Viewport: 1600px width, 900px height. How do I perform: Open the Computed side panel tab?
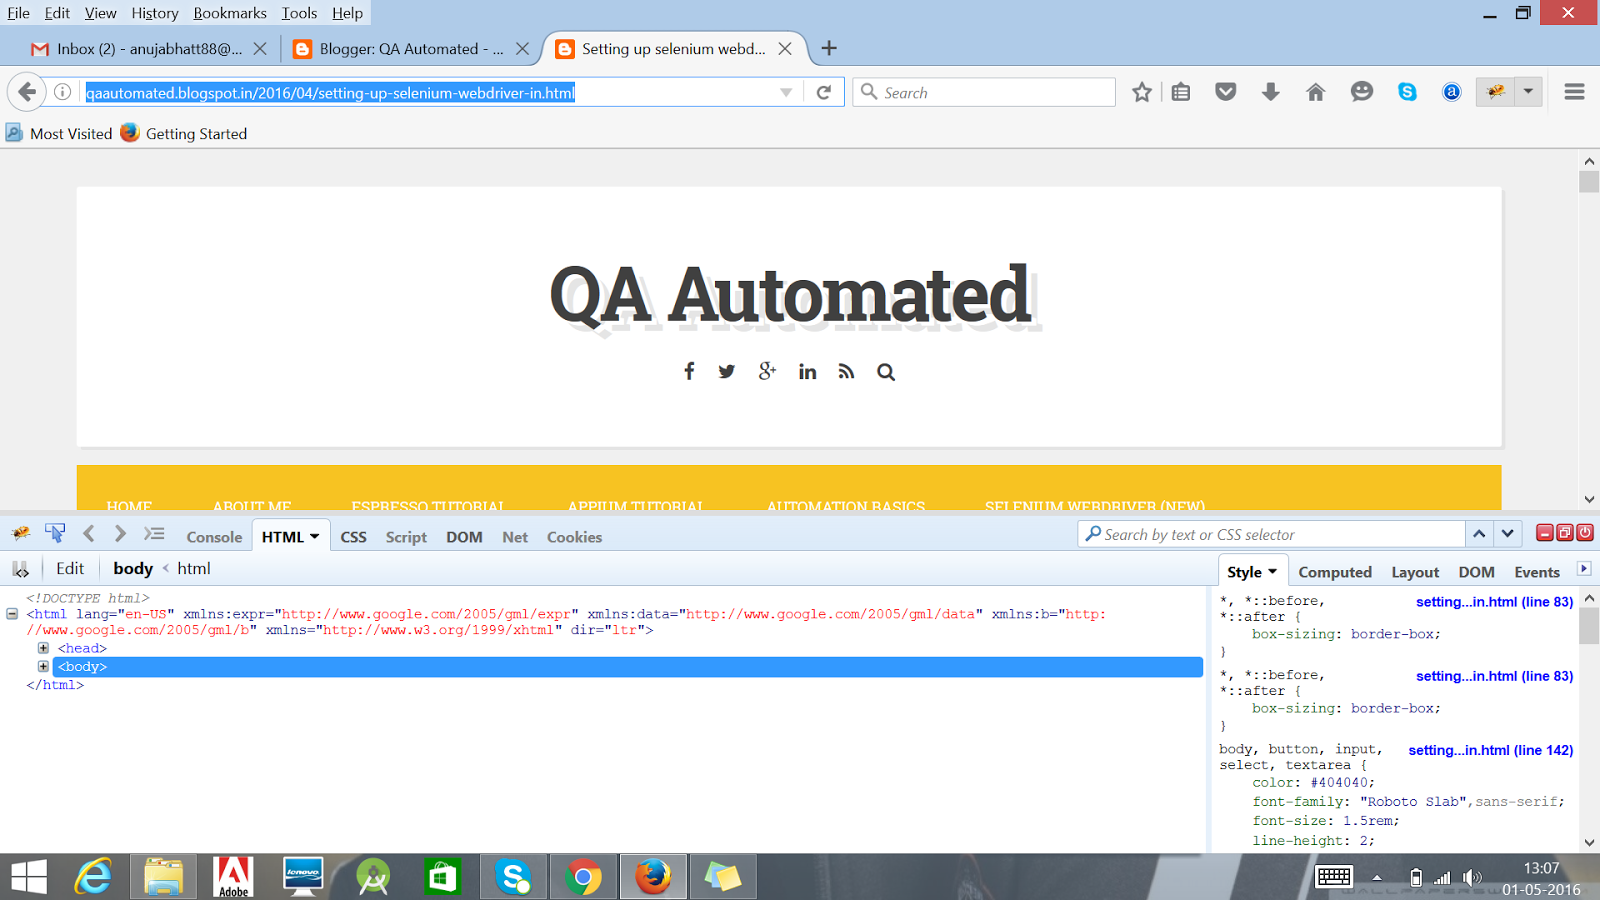[1335, 572]
